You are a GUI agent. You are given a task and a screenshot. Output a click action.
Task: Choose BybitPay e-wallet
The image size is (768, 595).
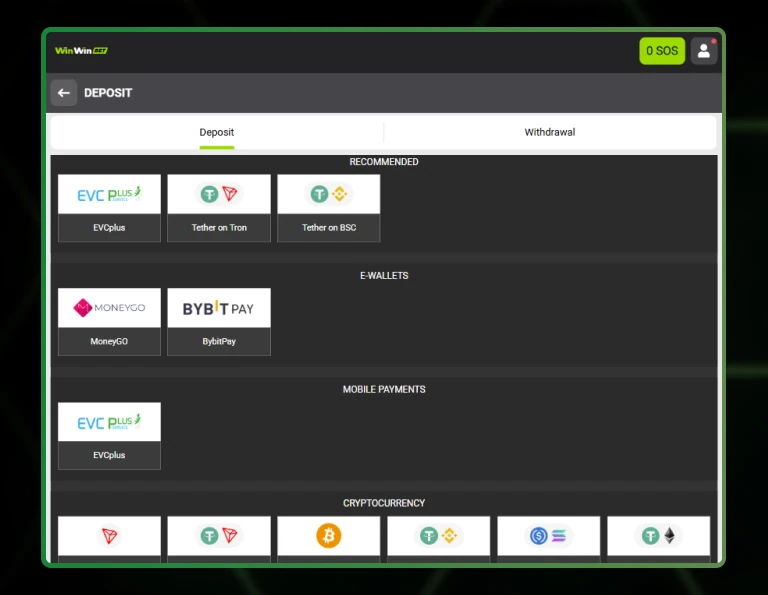219,322
